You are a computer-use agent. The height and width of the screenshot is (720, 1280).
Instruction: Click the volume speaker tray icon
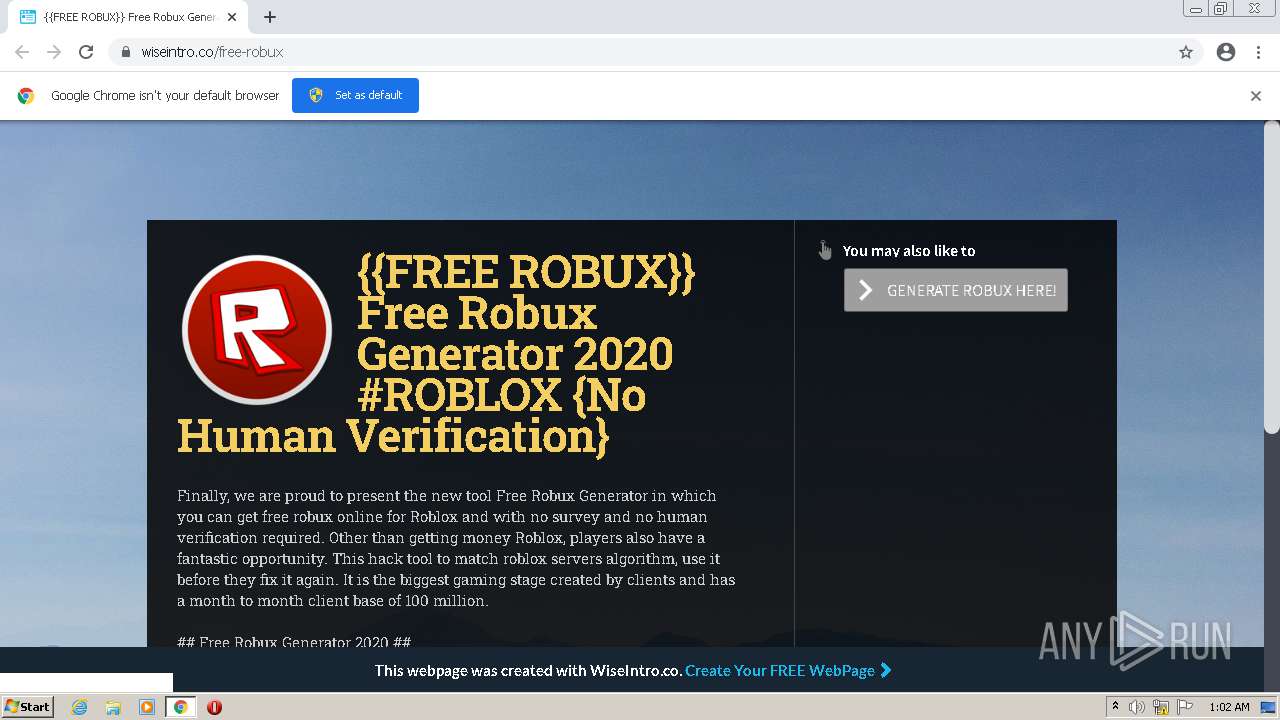tap(1137, 707)
